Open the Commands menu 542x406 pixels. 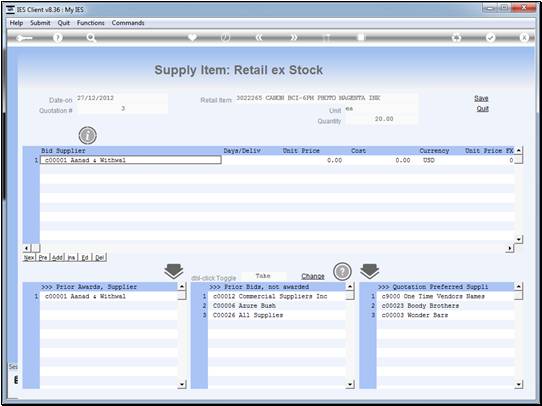pyautogui.click(x=128, y=23)
